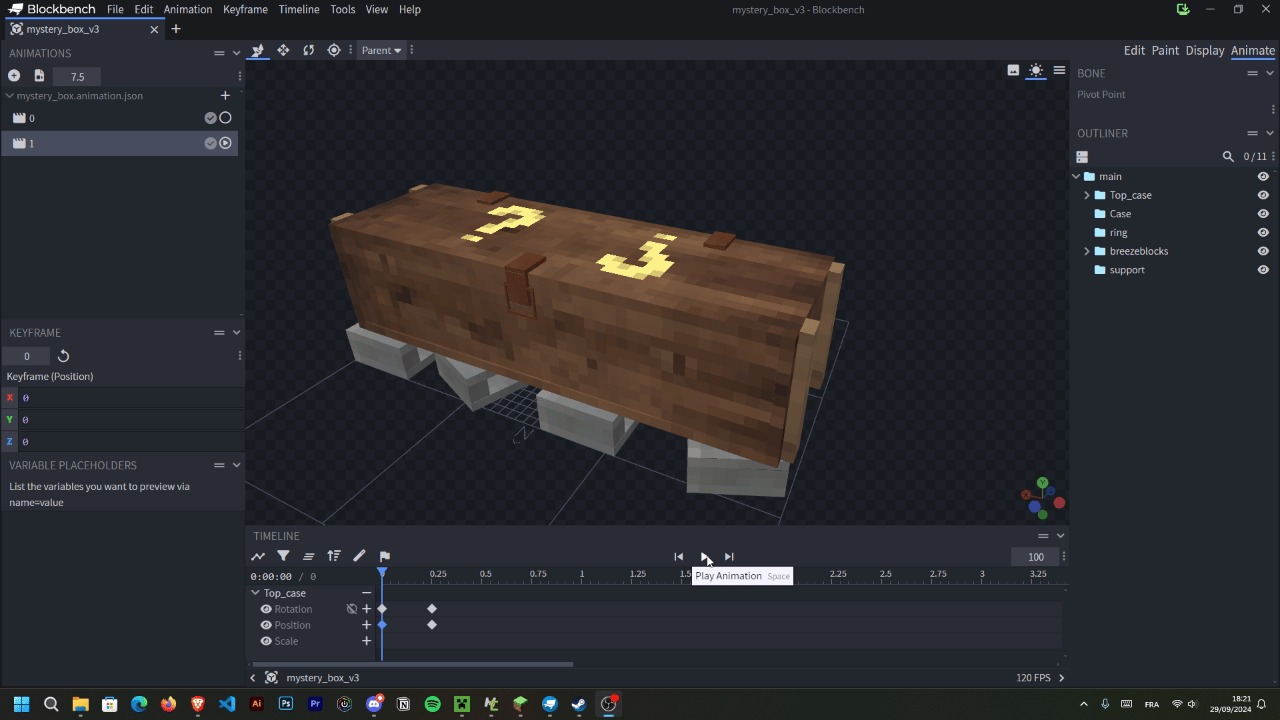Collapse the mystery_box.animation.json file entry

pos(10,96)
